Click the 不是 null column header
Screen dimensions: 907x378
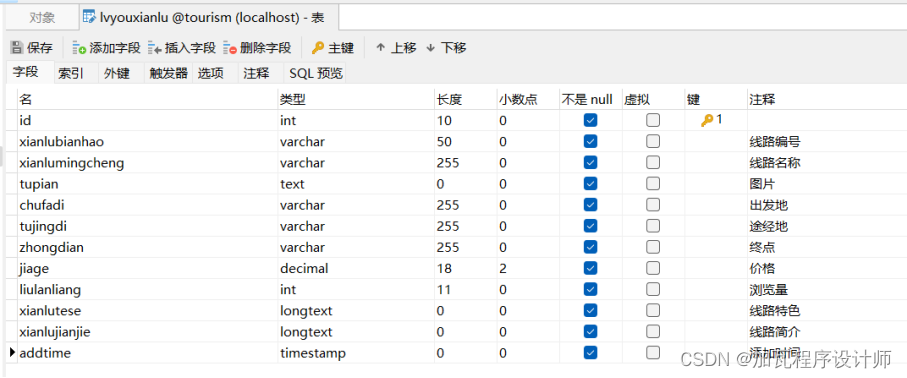coord(590,100)
